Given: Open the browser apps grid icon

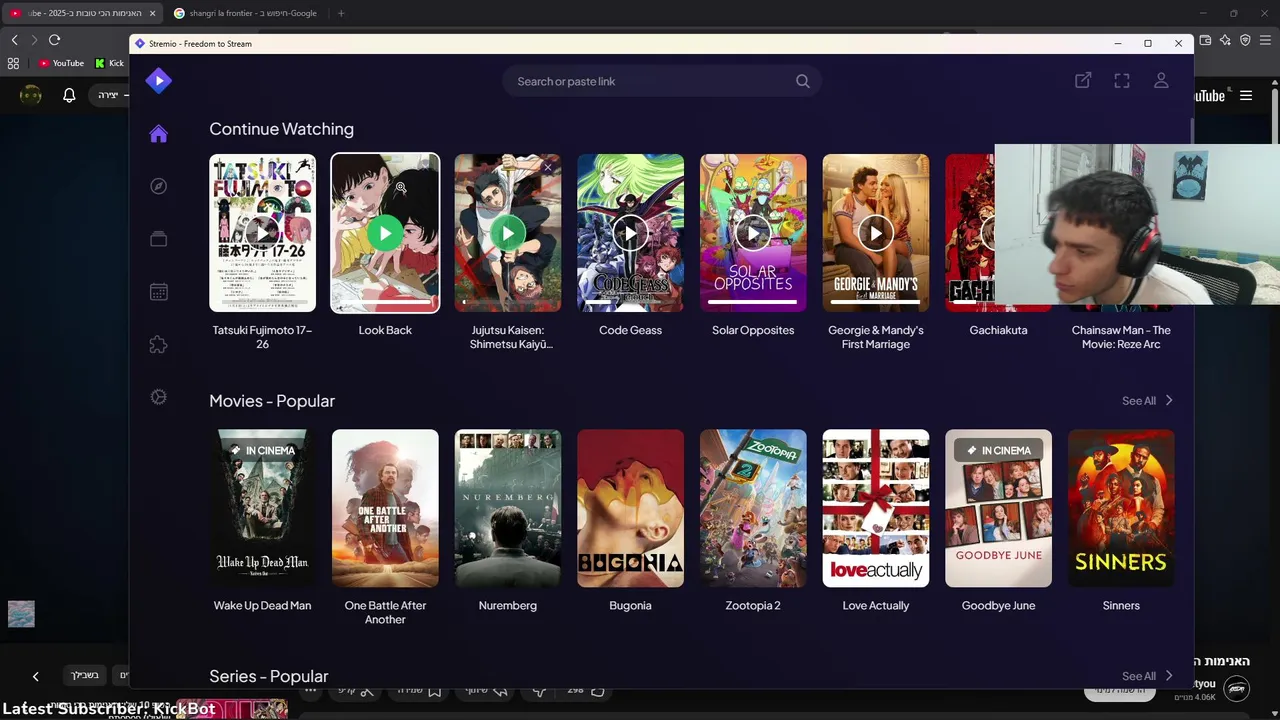Looking at the screenshot, I should tap(13, 63).
